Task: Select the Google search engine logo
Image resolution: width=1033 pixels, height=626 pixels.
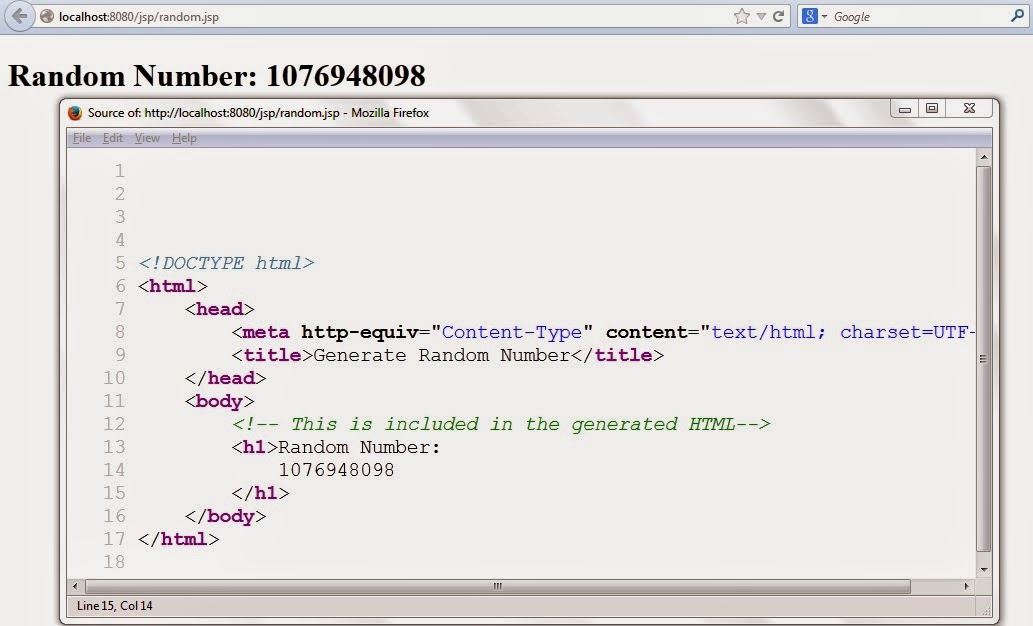Action: click(x=808, y=16)
